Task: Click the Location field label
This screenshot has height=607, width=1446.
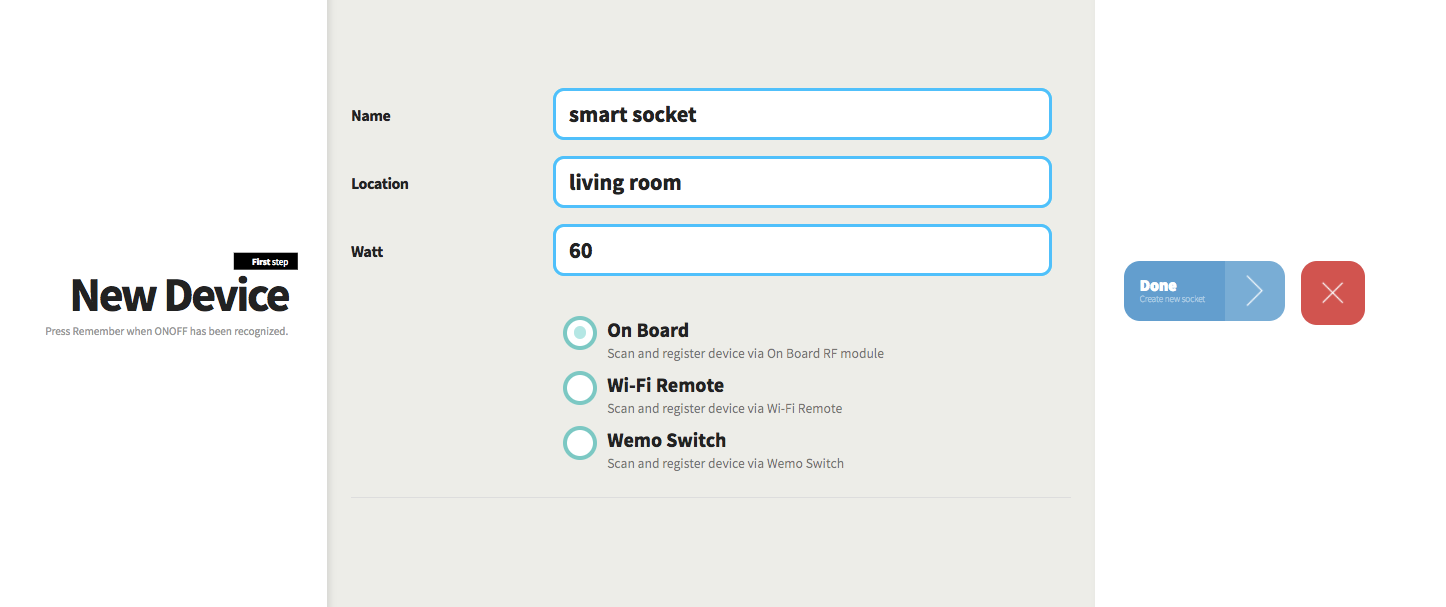Action: pyautogui.click(x=380, y=184)
